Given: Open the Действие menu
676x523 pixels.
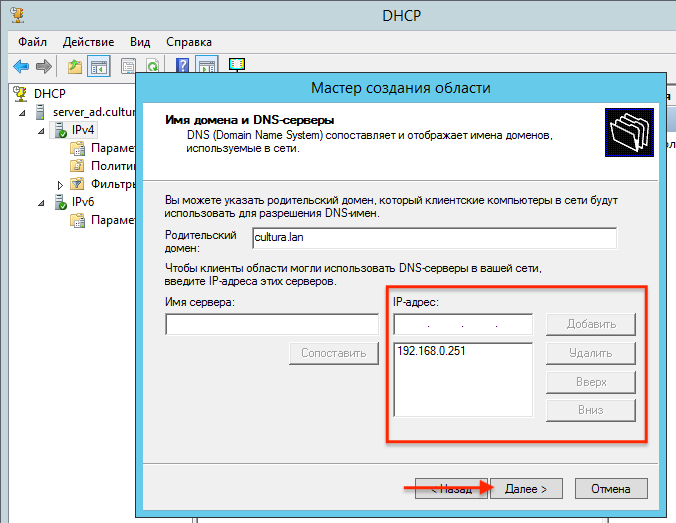Looking at the screenshot, I should pyautogui.click(x=88, y=42).
